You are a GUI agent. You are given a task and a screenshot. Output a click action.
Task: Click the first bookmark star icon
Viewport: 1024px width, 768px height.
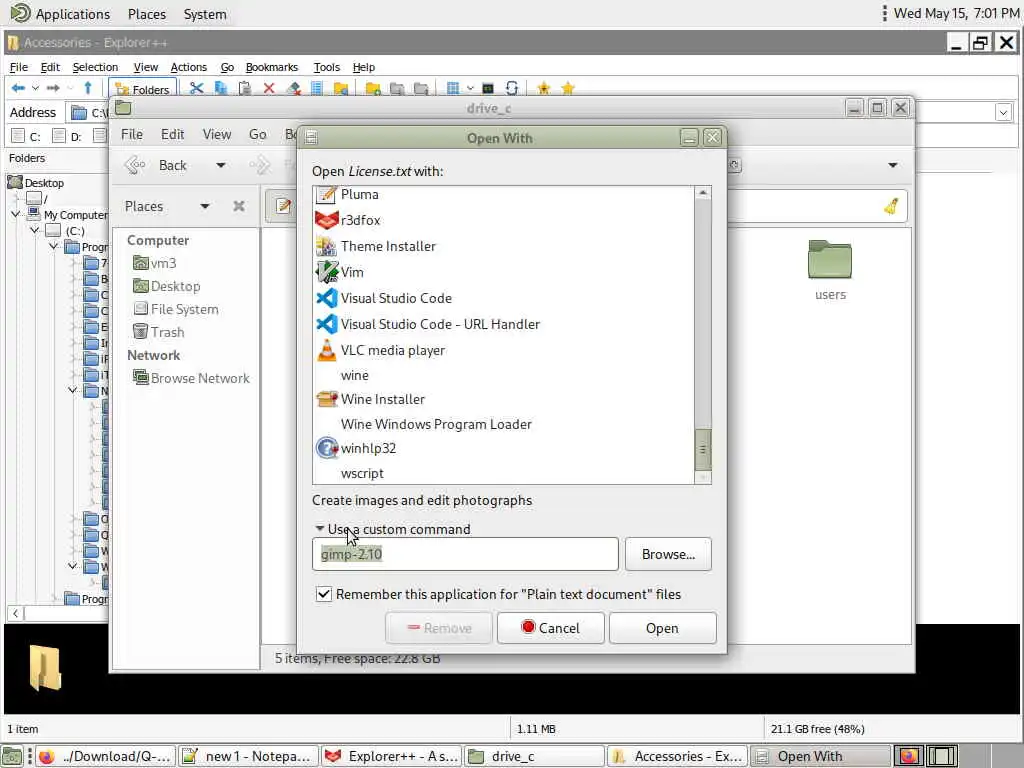click(x=543, y=88)
